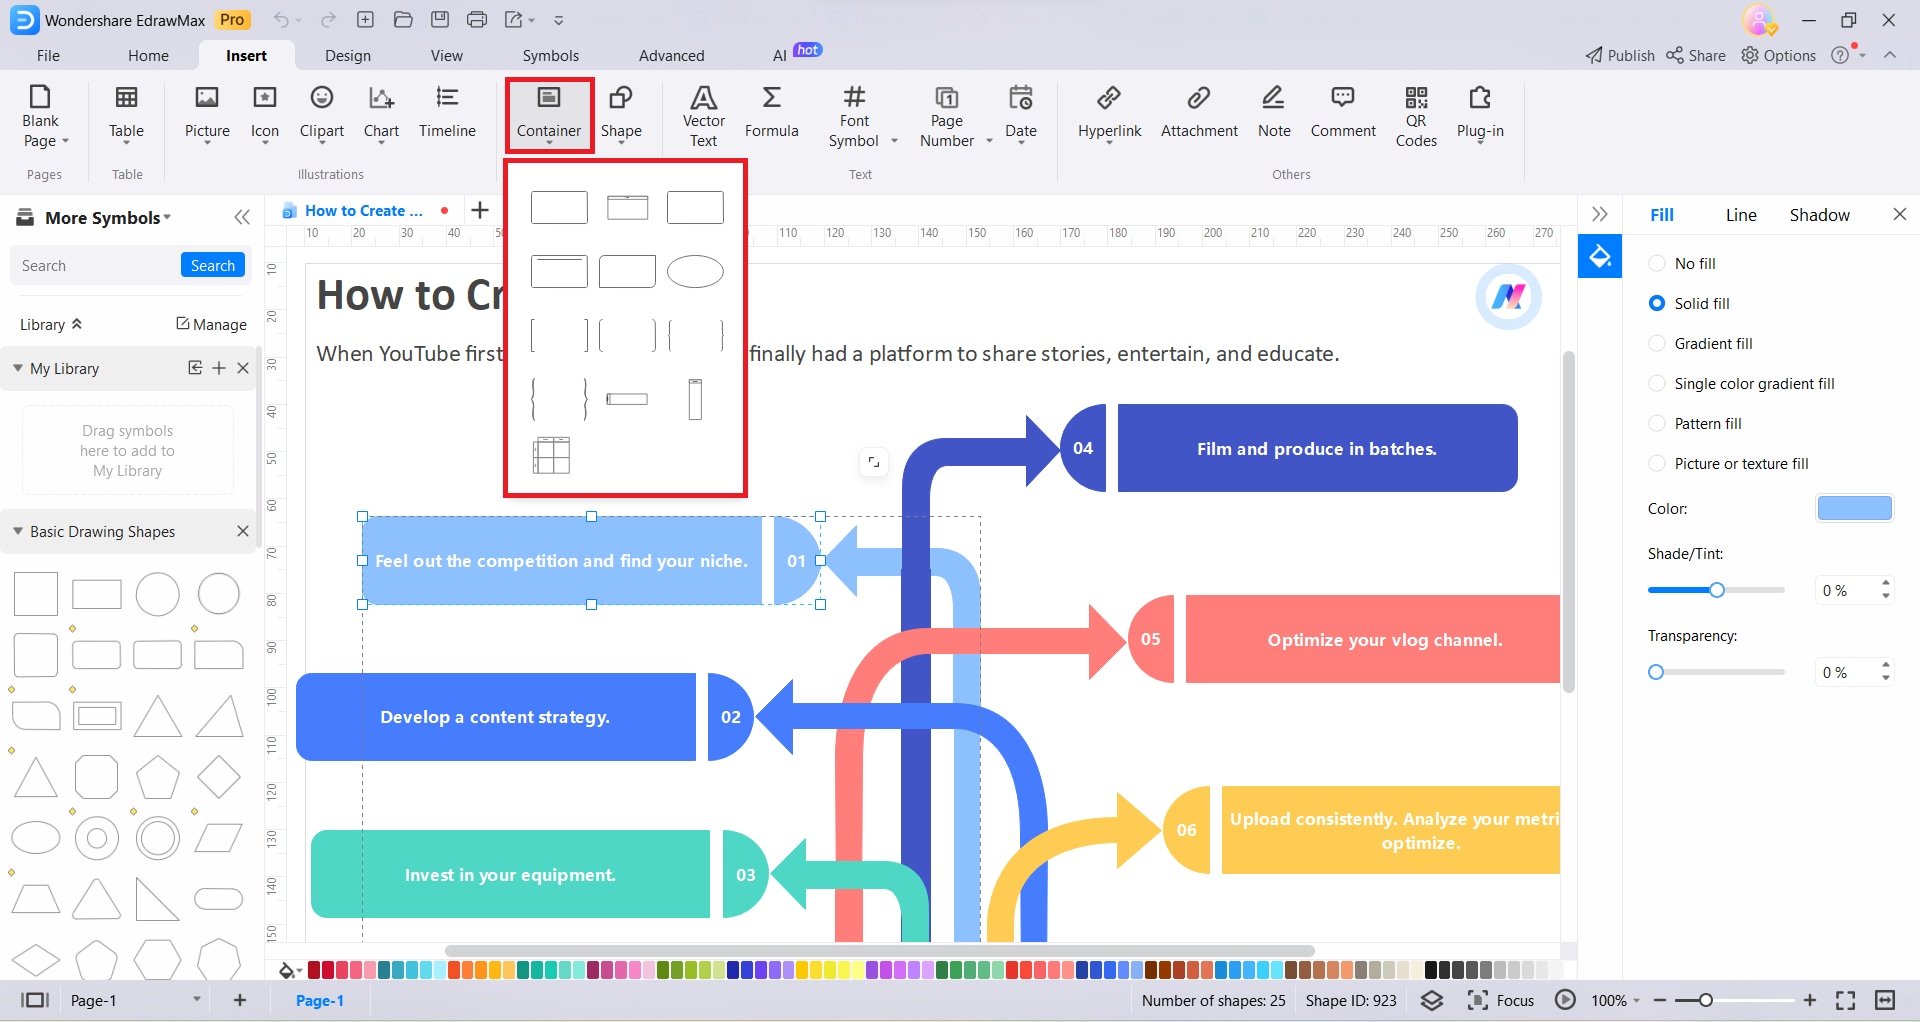Add a new document tab
The image size is (1920, 1022).
(x=480, y=210)
